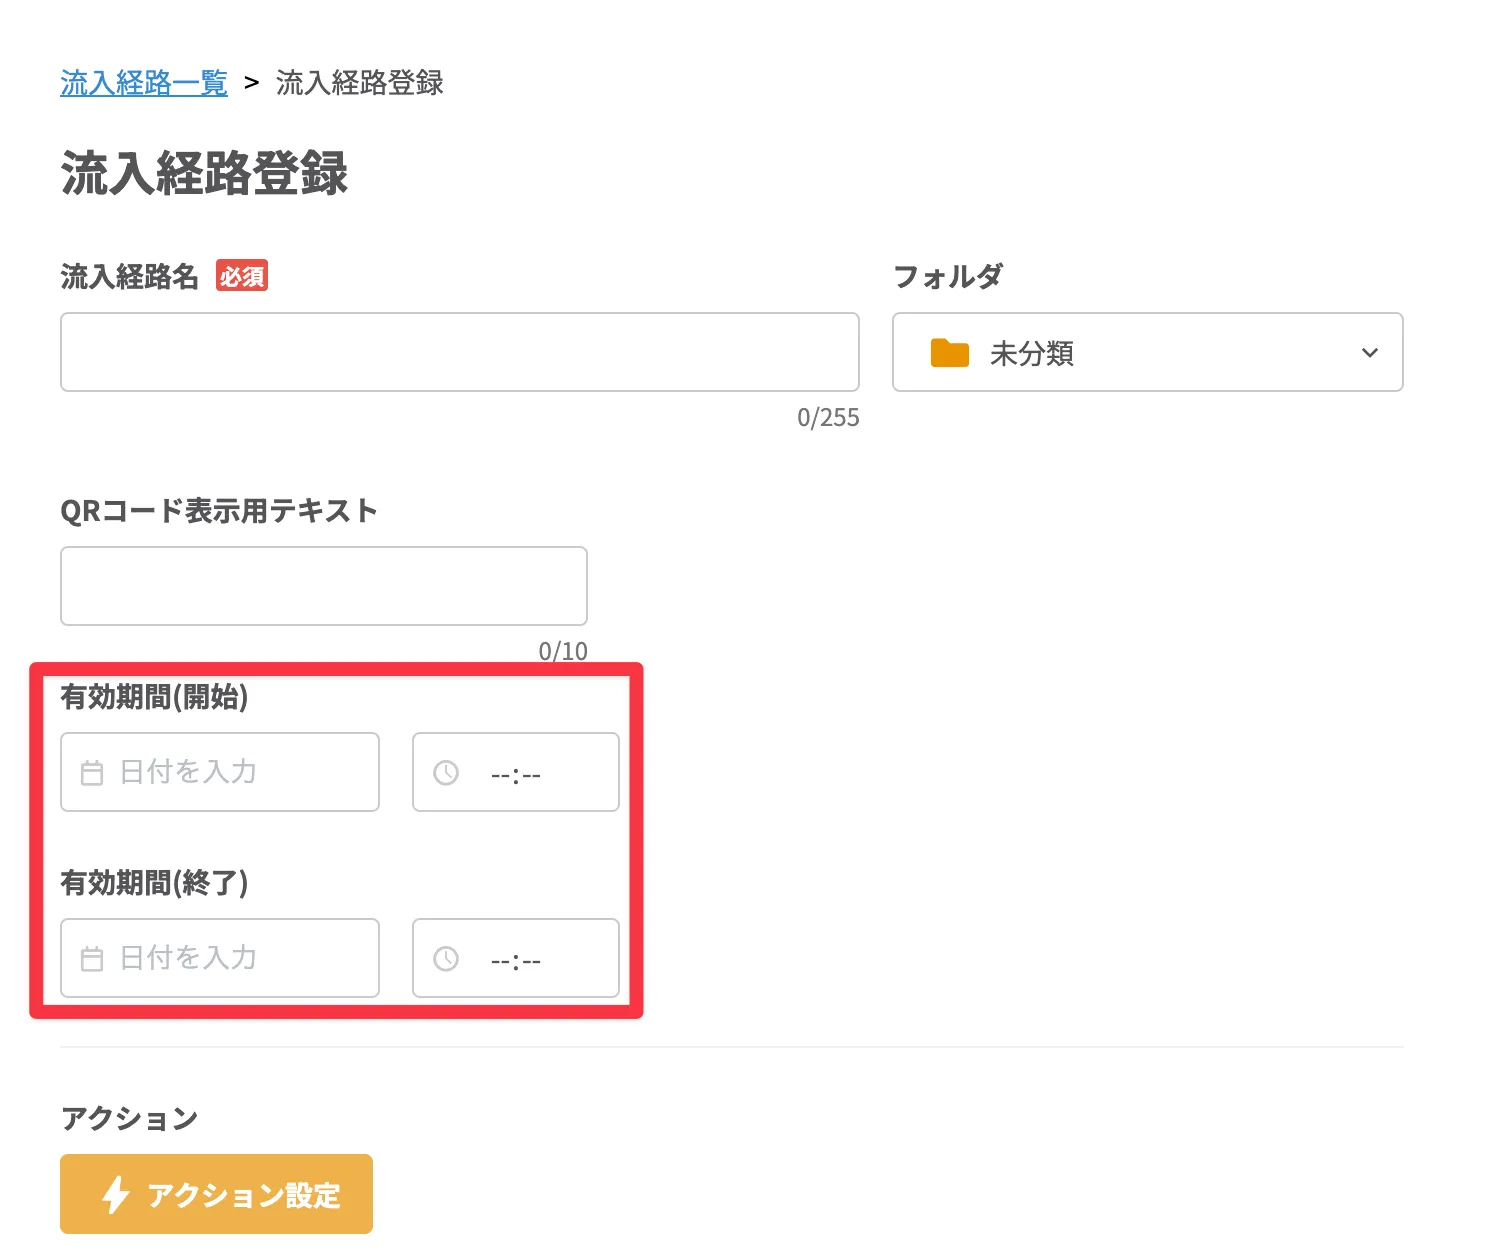
Task: Click the end time --:-- field
Action: coord(515,959)
